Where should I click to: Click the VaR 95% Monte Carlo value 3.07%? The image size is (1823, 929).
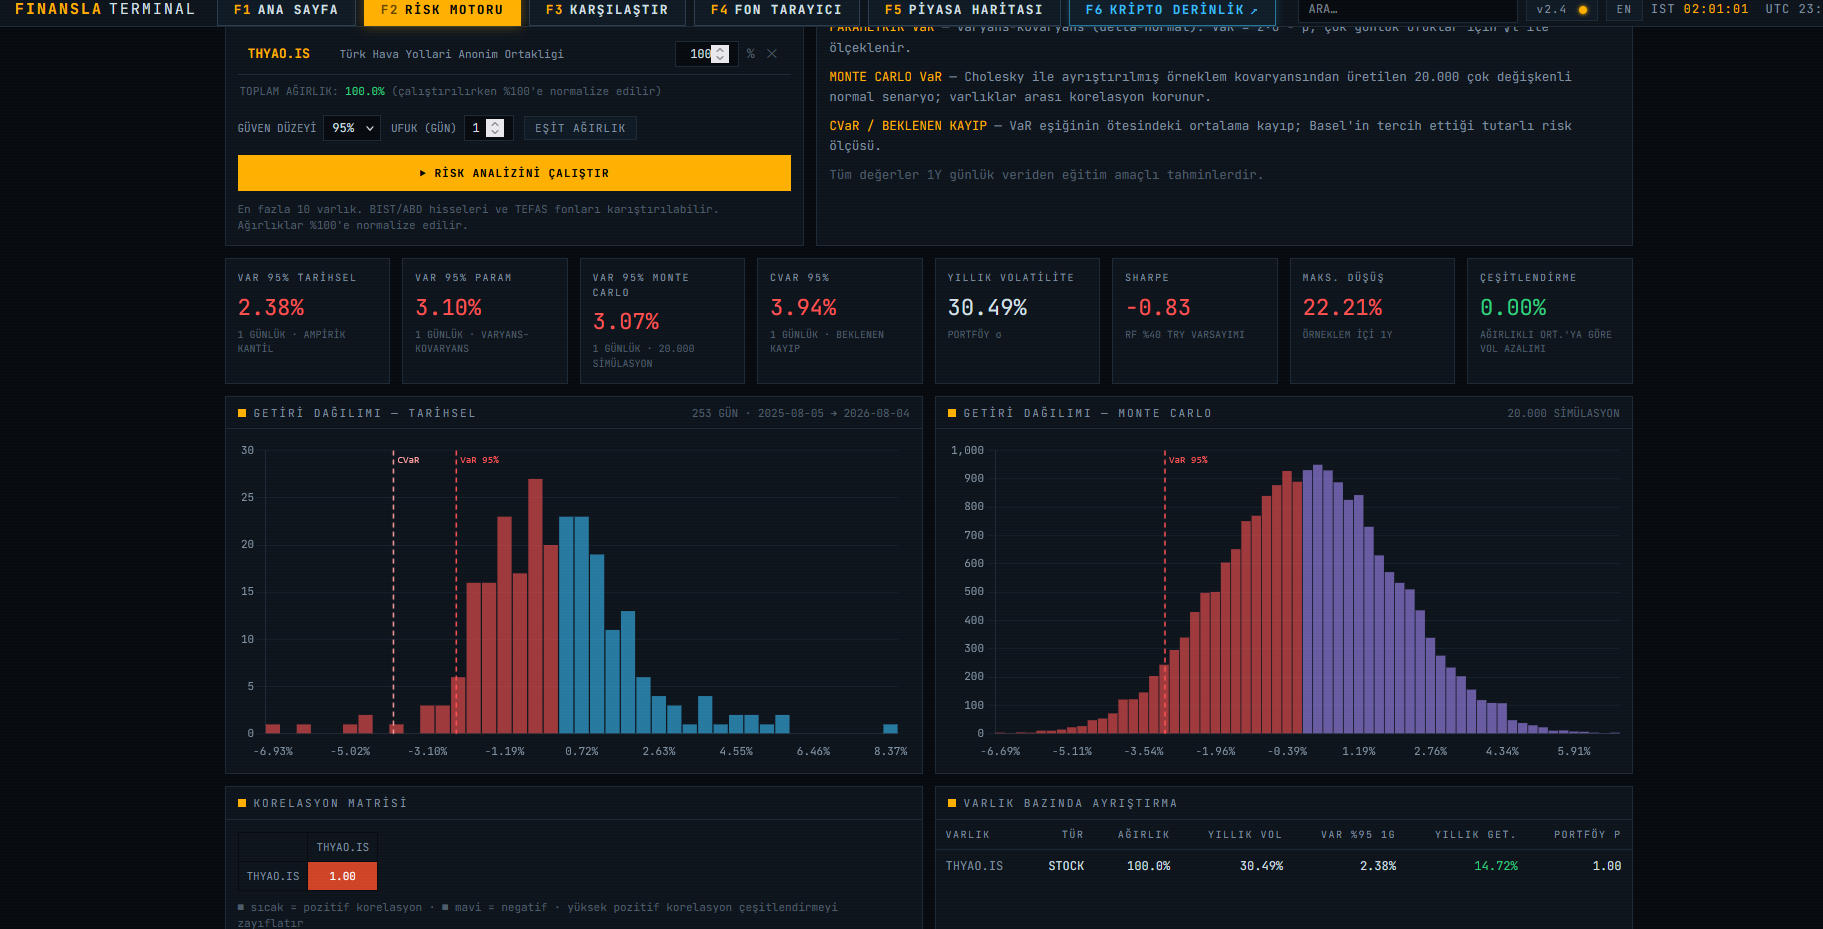tap(626, 322)
